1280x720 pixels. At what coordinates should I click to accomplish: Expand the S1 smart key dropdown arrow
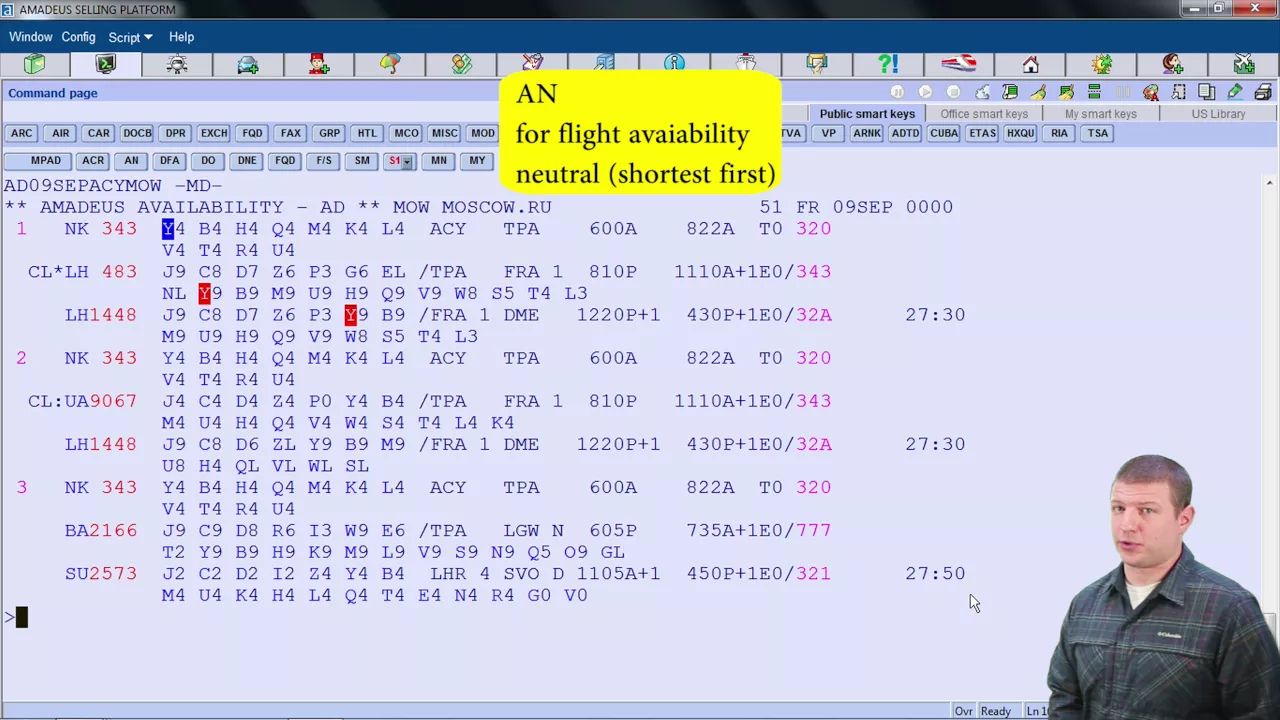[407, 161]
